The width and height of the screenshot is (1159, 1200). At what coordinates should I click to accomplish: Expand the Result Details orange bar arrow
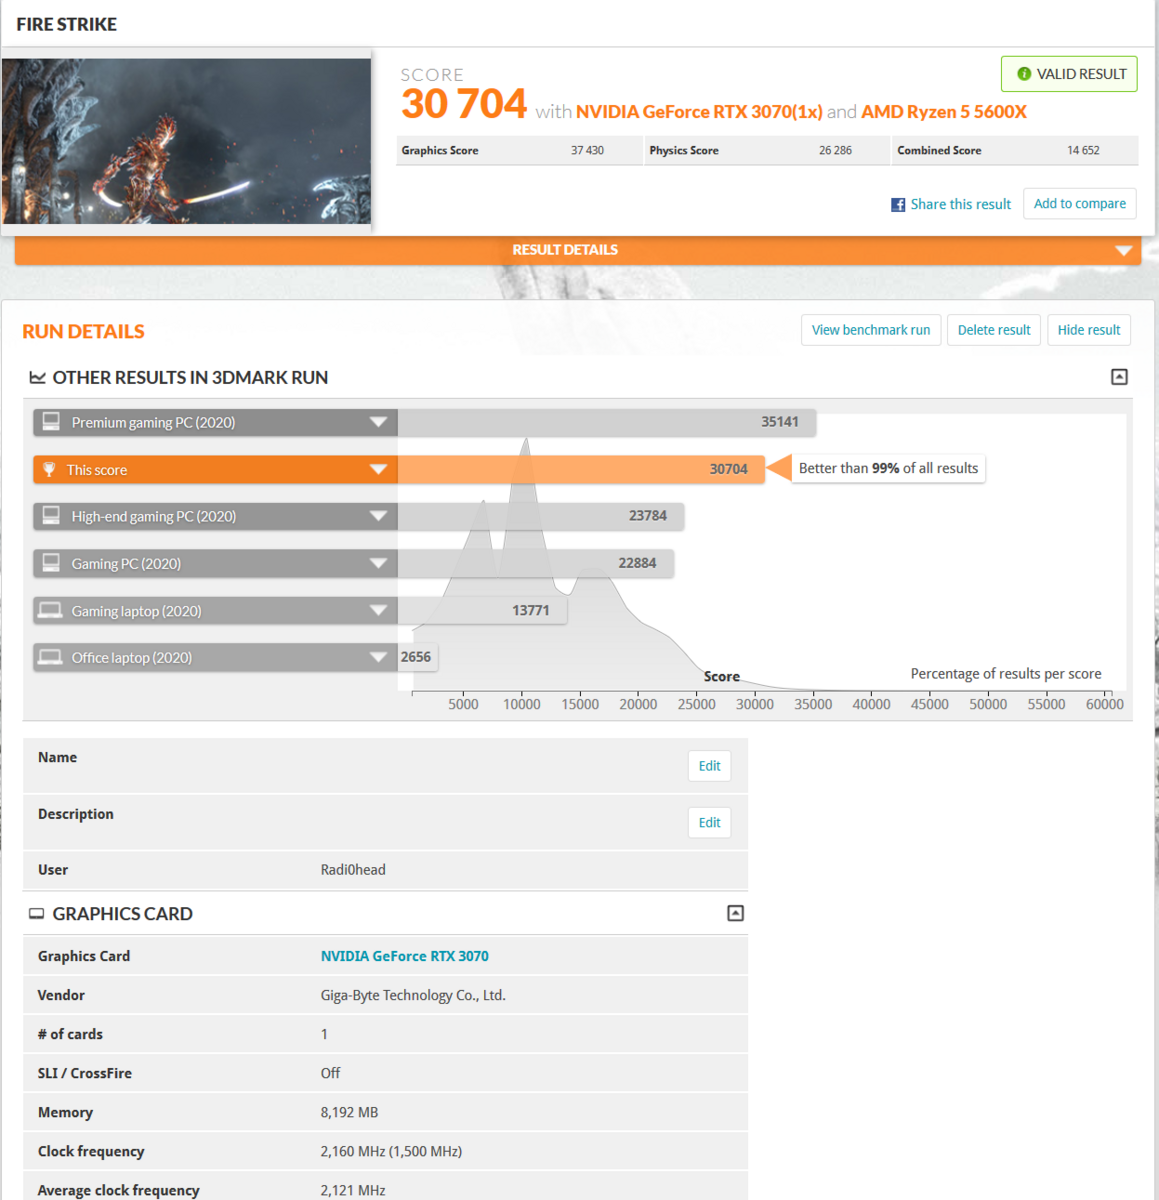[1124, 250]
